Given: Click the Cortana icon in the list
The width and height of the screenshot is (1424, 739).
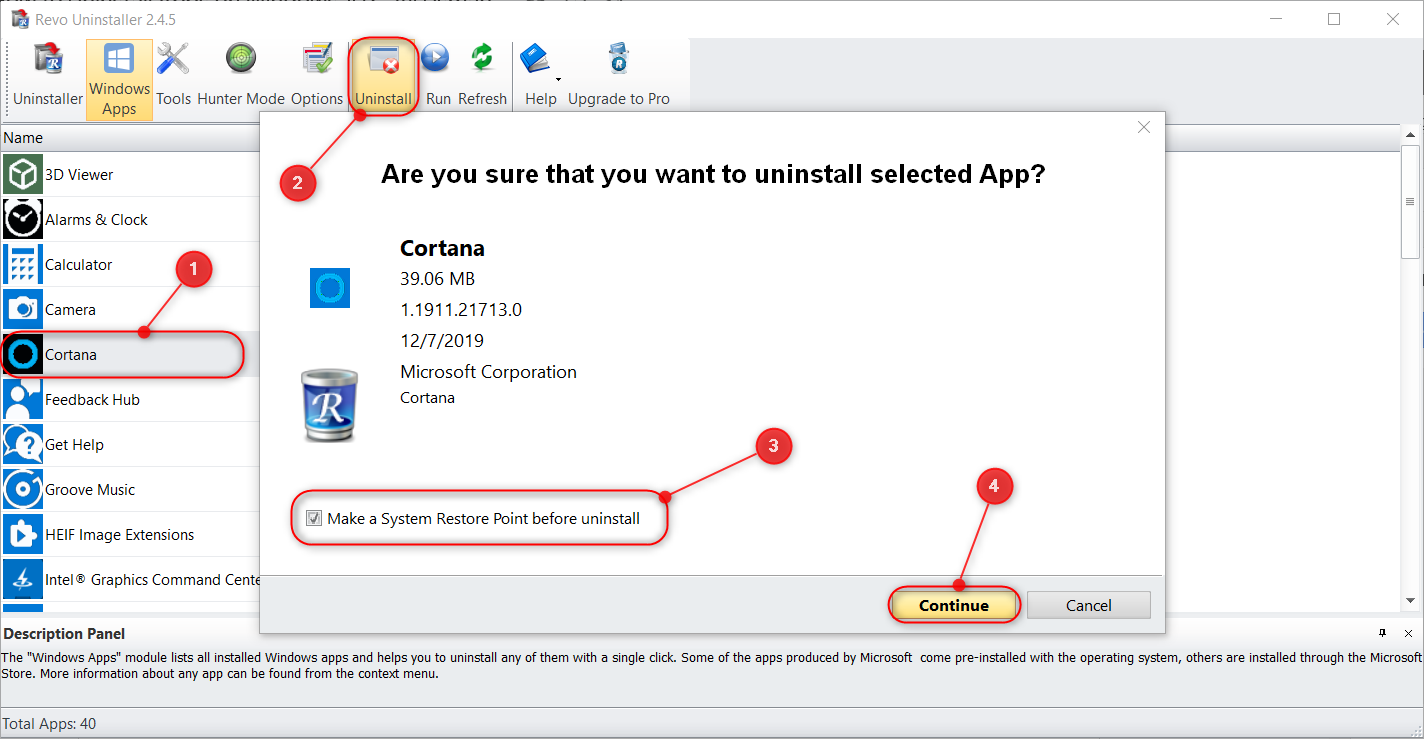Looking at the screenshot, I should coord(22,354).
